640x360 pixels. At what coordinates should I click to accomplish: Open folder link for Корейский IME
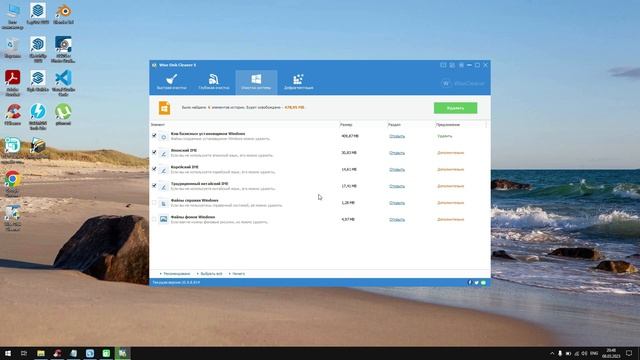click(x=397, y=169)
